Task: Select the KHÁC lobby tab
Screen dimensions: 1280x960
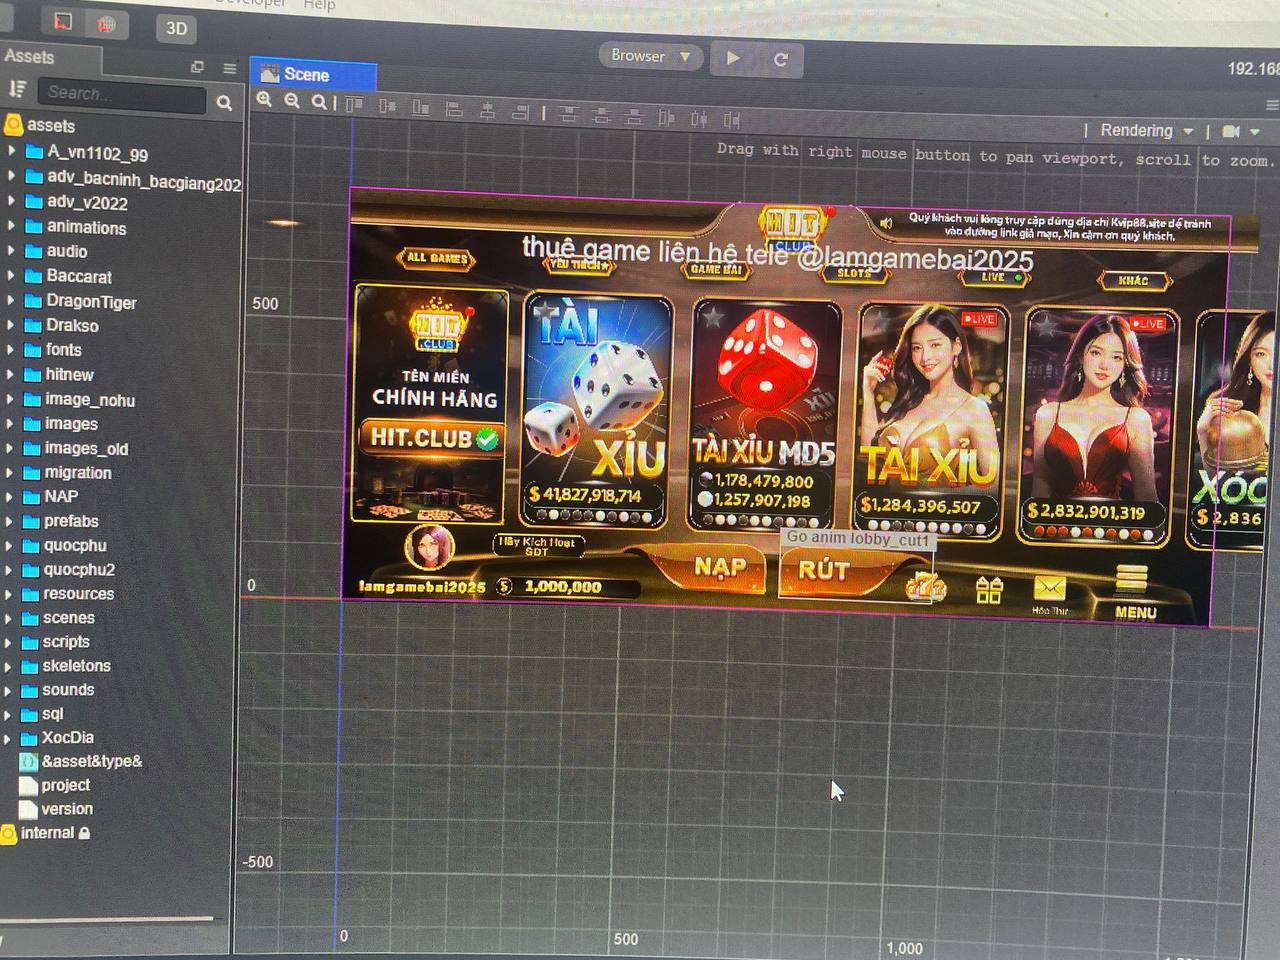Action: [1133, 280]
